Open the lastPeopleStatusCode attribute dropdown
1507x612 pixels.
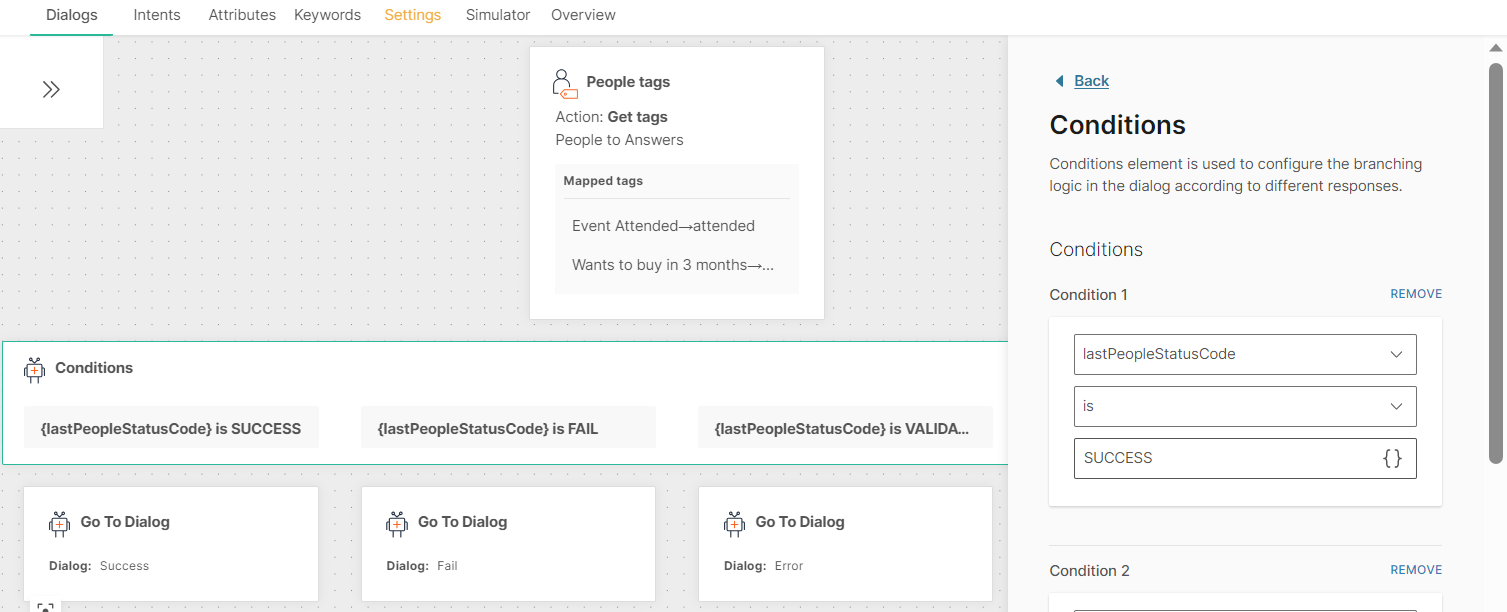pyautogui.click(x=1245, y=354)
